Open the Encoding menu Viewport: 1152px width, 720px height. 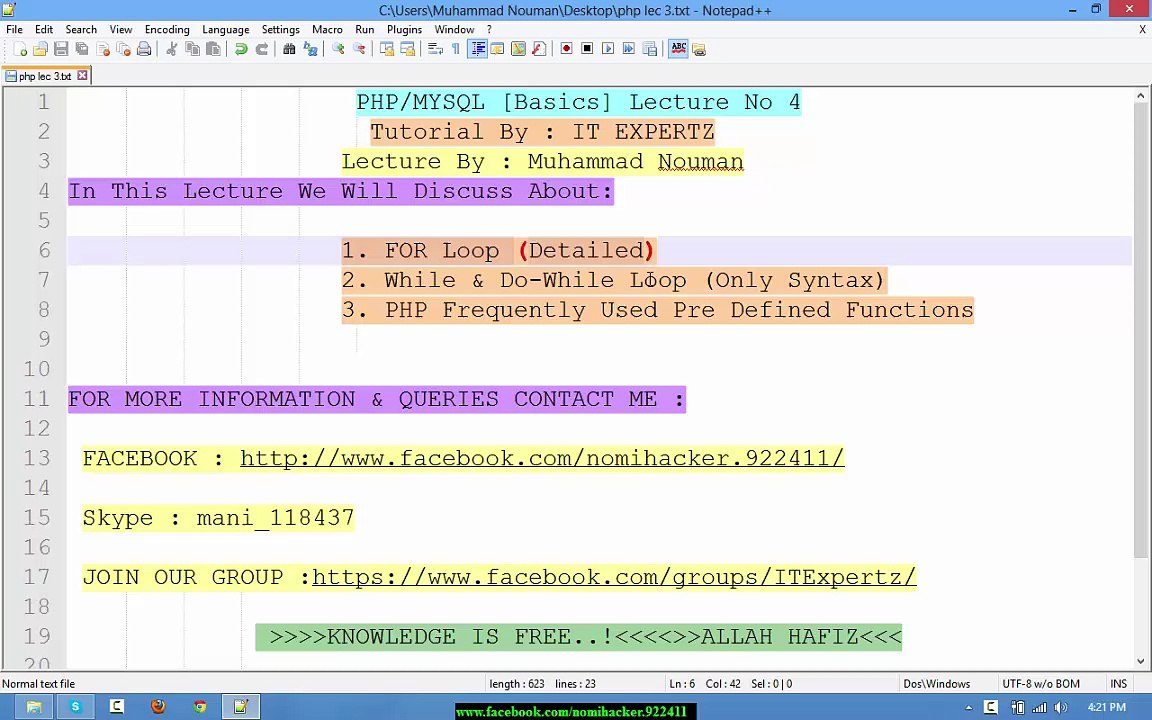[x=167, y=29]
